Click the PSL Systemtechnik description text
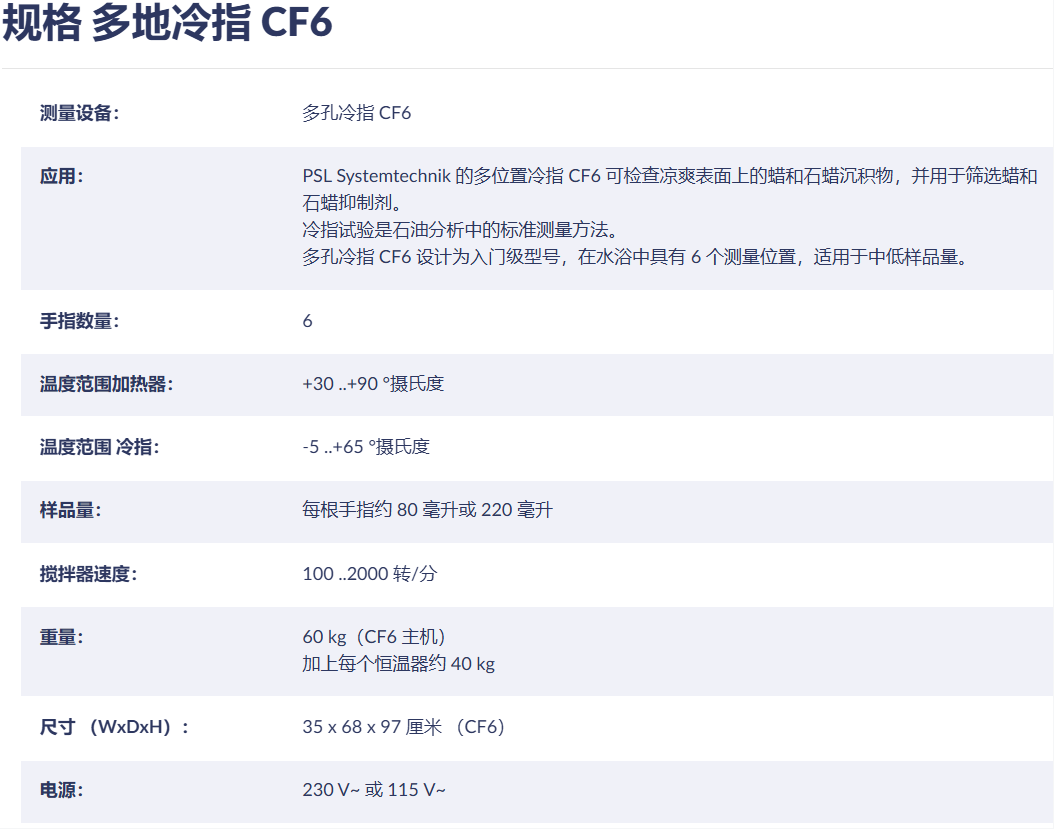 click(x=670, y=189)
